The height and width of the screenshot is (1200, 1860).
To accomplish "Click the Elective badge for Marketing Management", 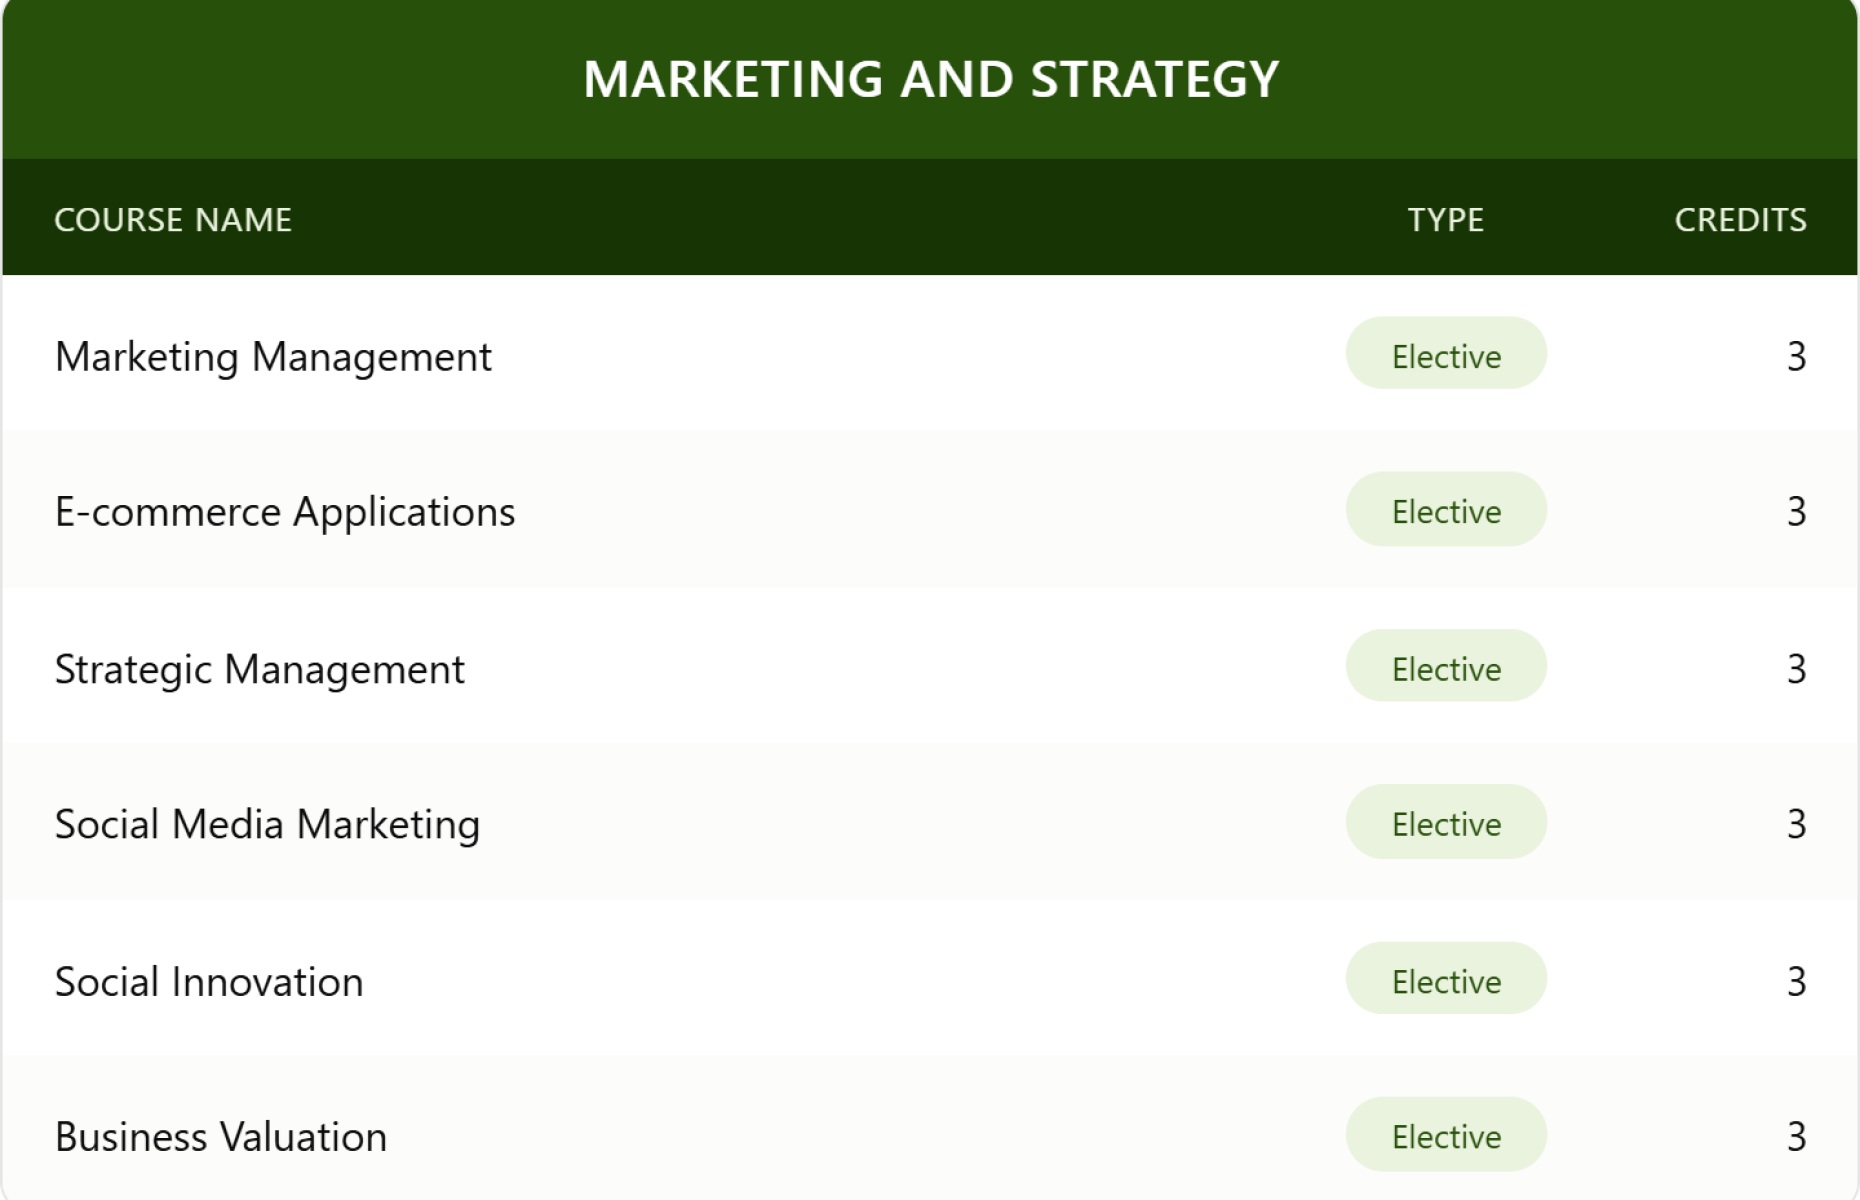I will pyautogui.click(x=1446, y=354).
